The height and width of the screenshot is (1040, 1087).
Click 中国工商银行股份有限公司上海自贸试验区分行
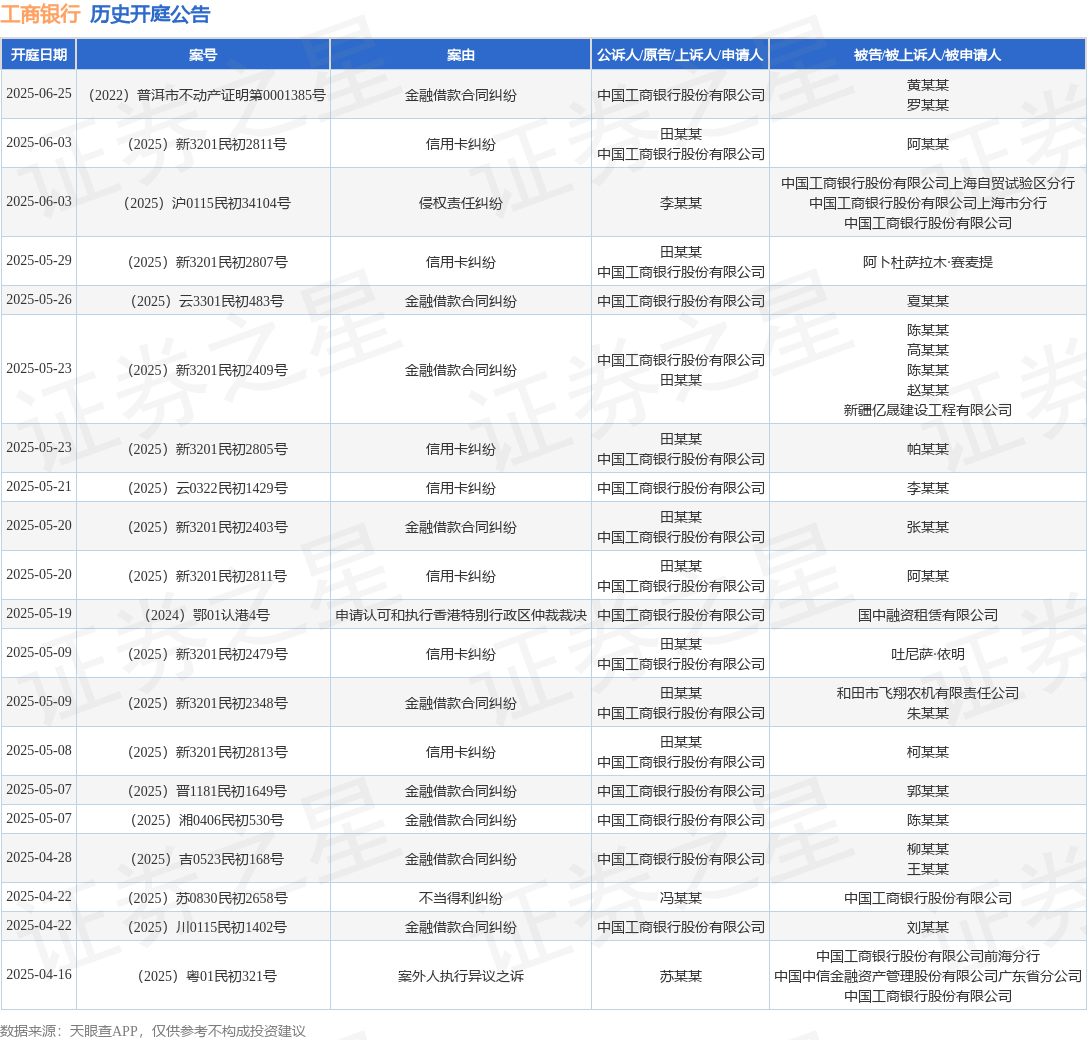(x=928, y=183)
